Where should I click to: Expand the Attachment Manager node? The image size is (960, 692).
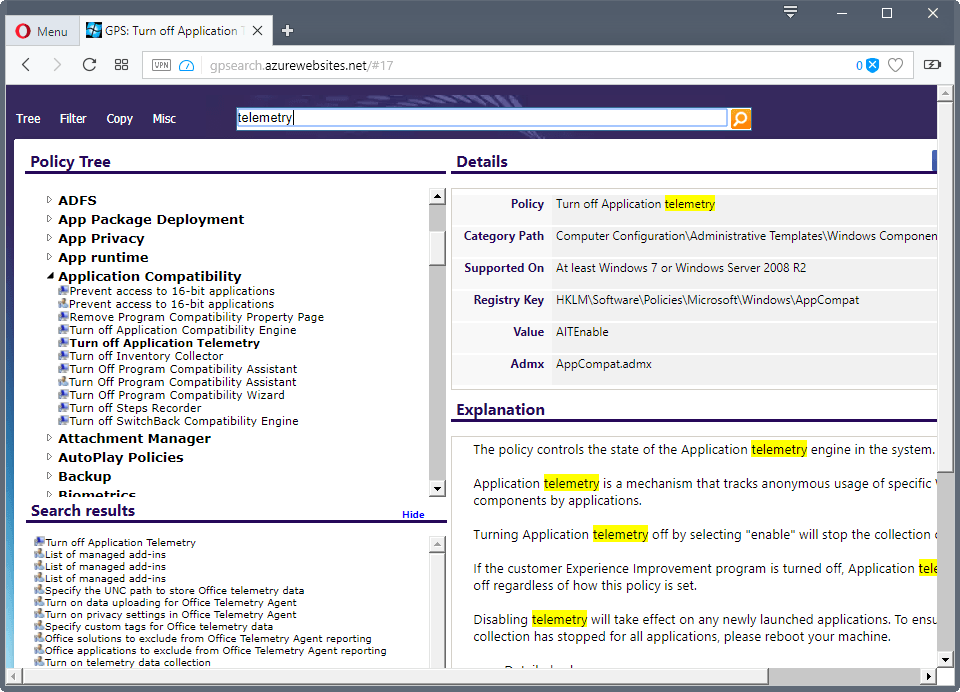coord(50,438)
